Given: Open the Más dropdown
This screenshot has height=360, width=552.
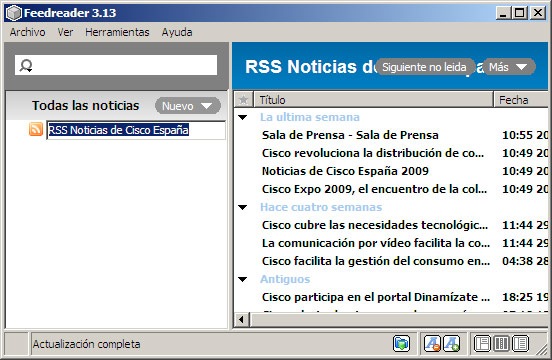Looking at the screenshot, I should [x=509, y=67].
